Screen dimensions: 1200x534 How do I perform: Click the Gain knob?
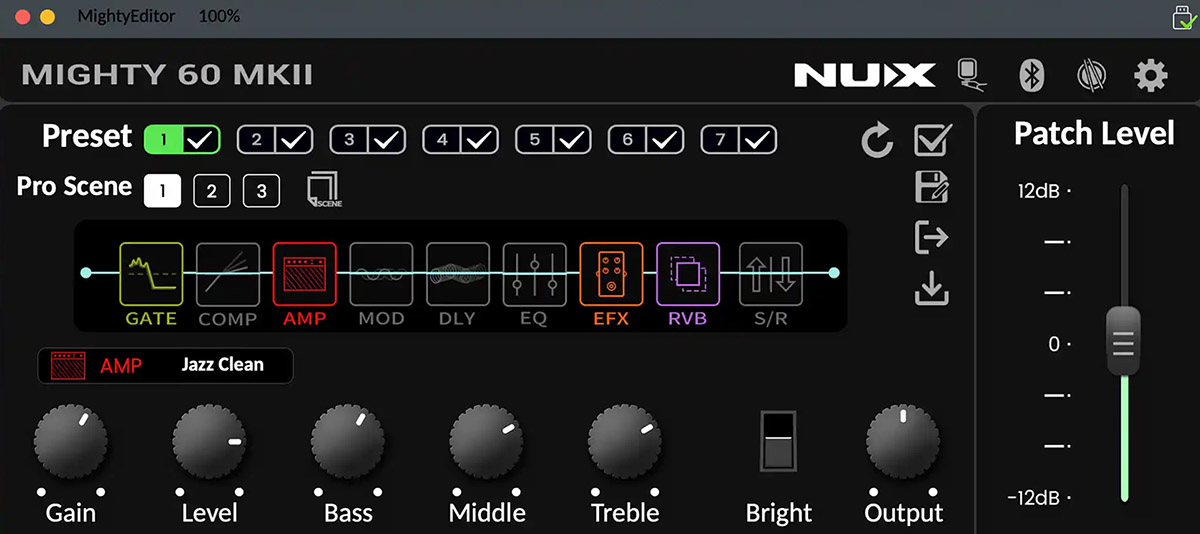coord(71,443)
